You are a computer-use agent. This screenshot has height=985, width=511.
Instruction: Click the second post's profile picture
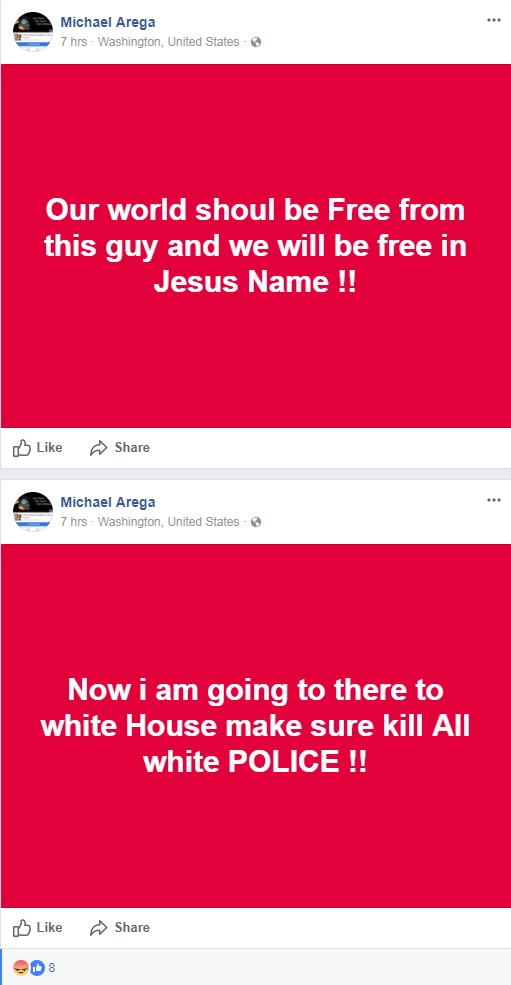[33, 511]
